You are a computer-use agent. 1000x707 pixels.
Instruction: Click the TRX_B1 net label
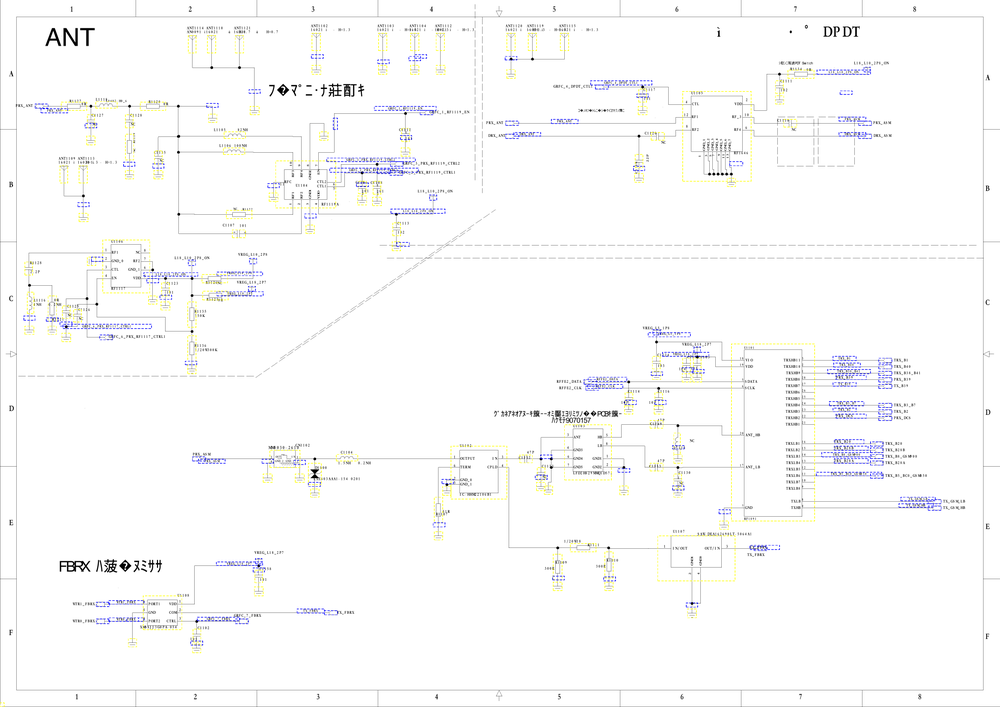pos(901,360)
